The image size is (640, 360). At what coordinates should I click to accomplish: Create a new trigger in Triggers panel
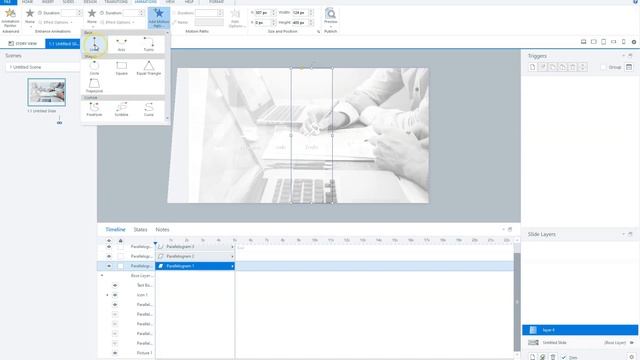point(532,67)
